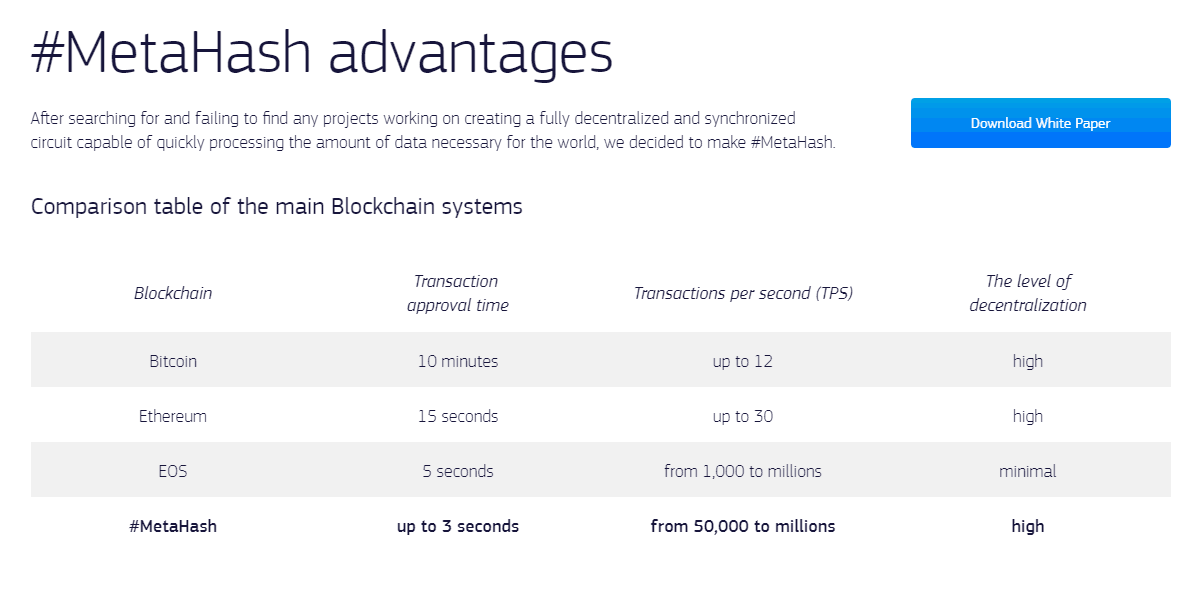Click the up to 3 seconds cell
1199x593 pixels.
(457, 526)
